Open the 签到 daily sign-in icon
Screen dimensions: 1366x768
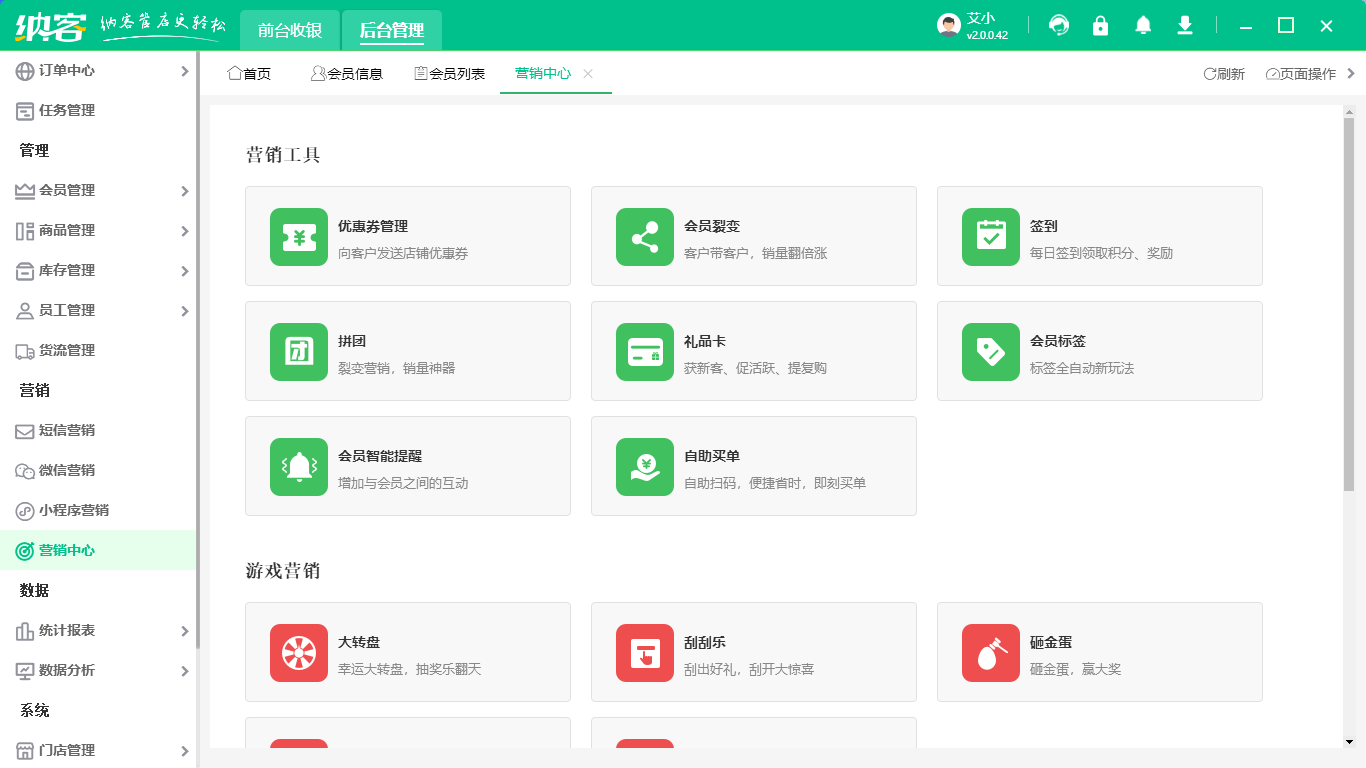(990, 236)
